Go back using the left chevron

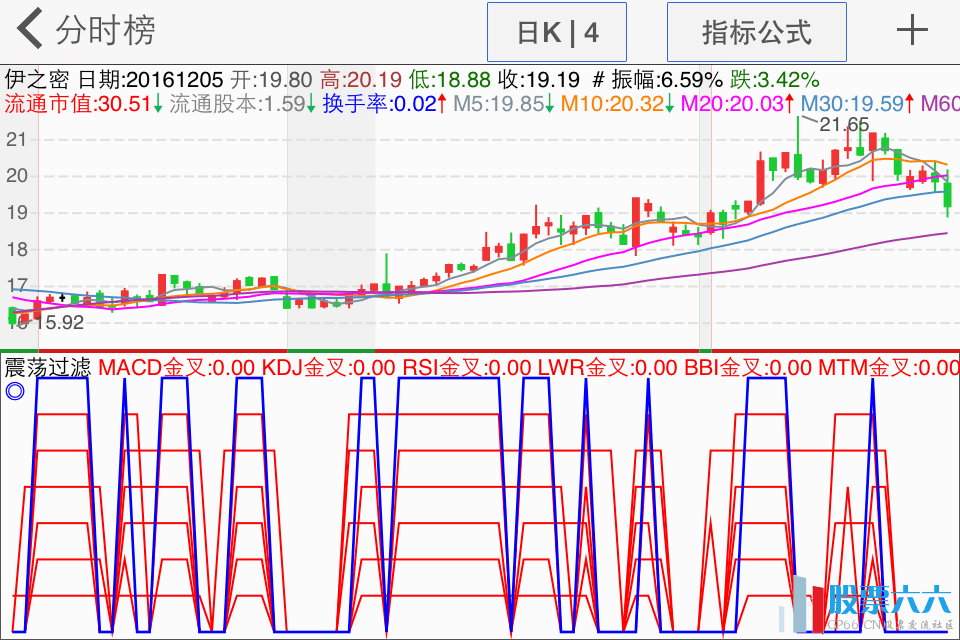coord(30,30)
